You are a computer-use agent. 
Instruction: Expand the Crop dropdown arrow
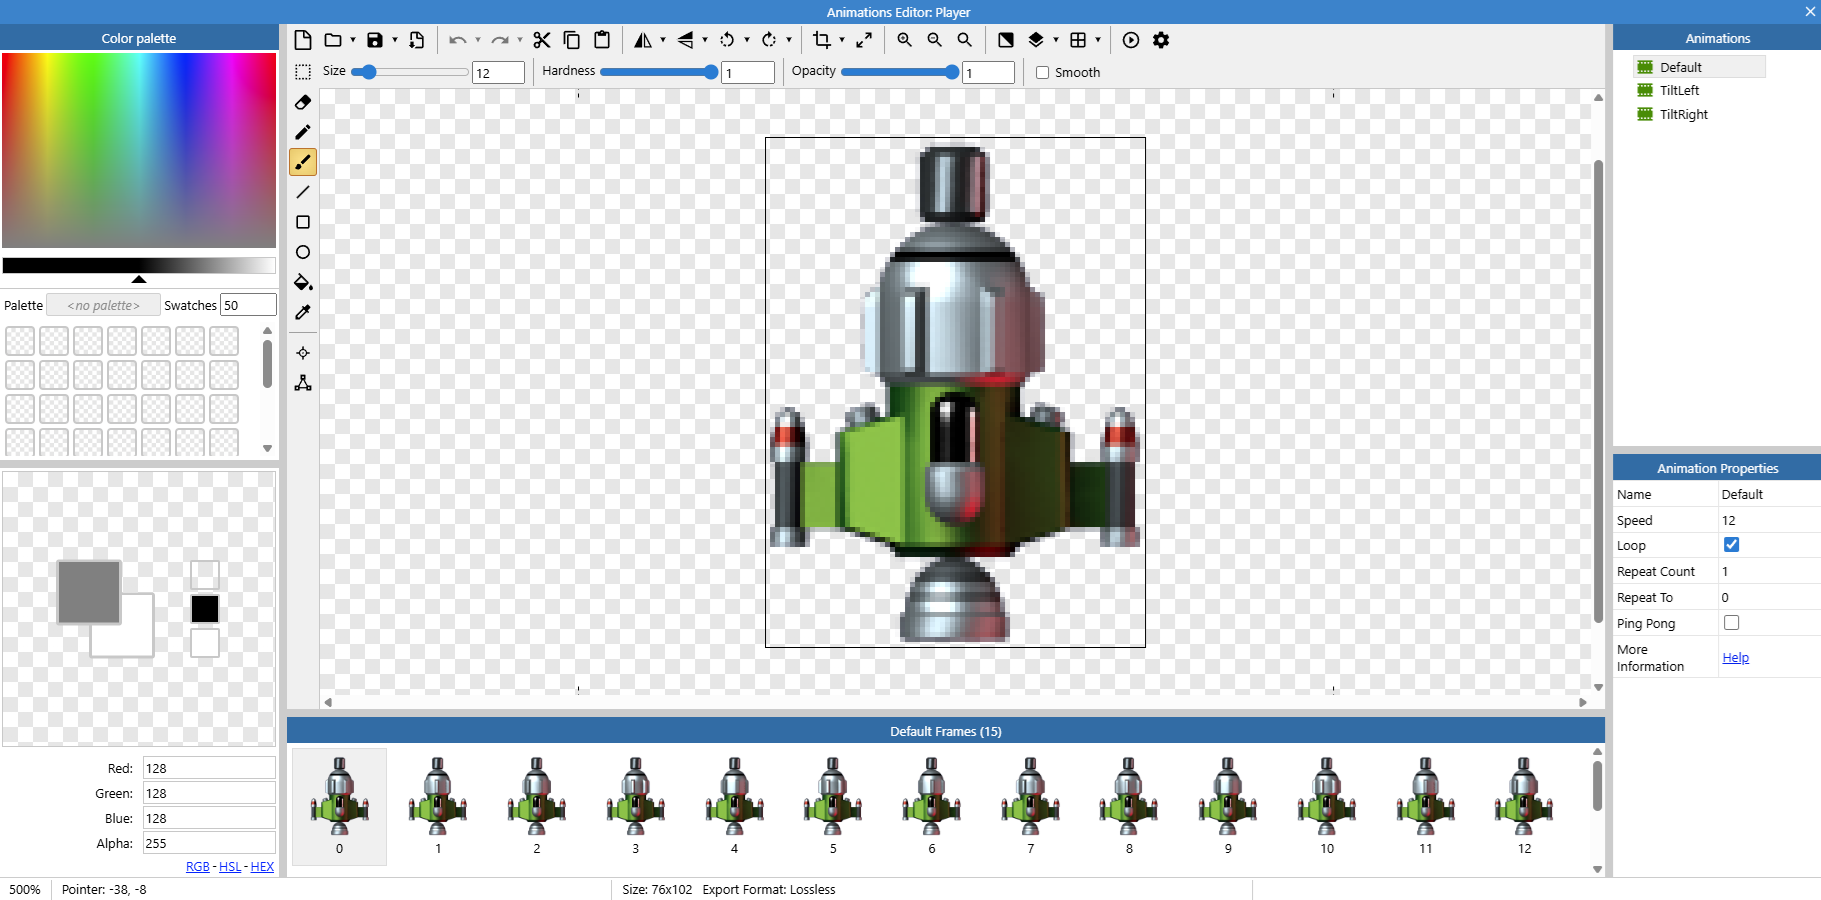842,40
